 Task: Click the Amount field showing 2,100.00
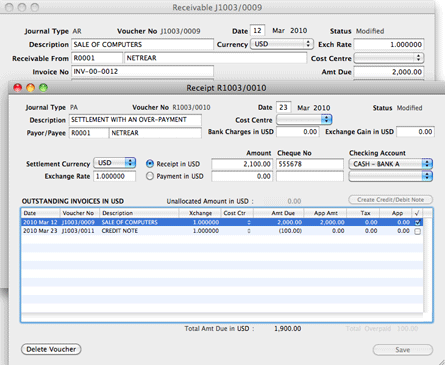242,164
